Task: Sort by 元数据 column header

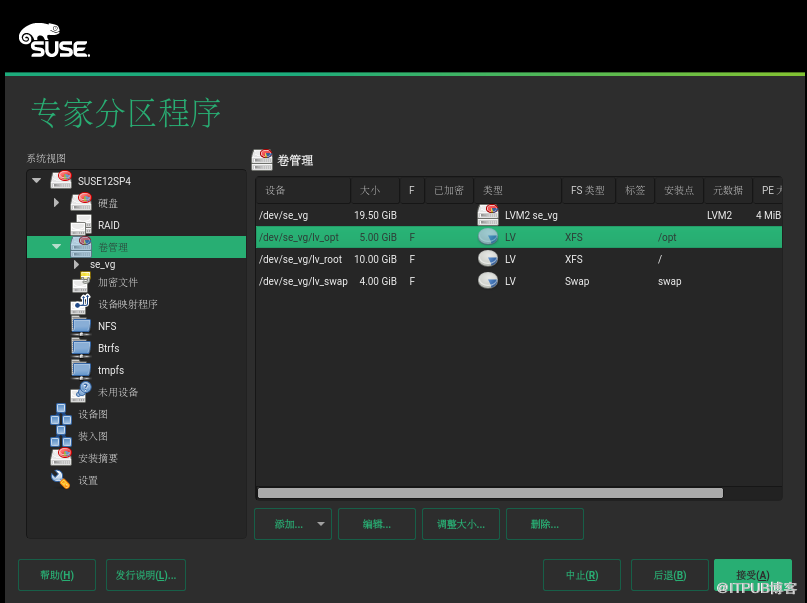Action: point(728,190)
